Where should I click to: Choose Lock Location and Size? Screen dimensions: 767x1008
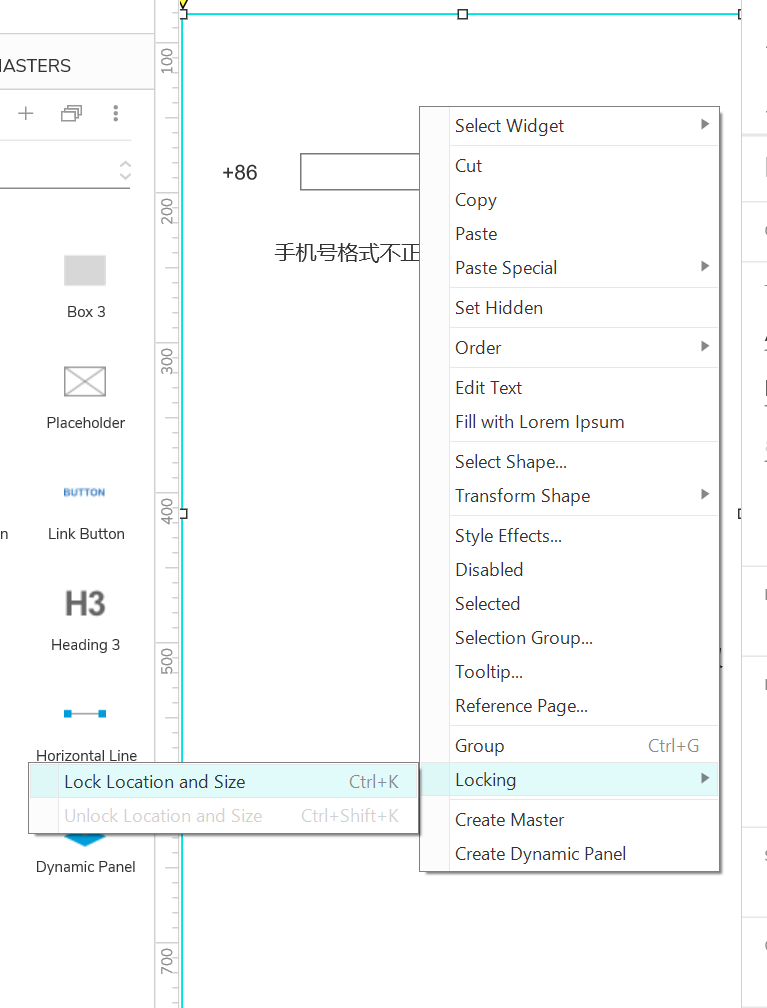click(155, 782)
